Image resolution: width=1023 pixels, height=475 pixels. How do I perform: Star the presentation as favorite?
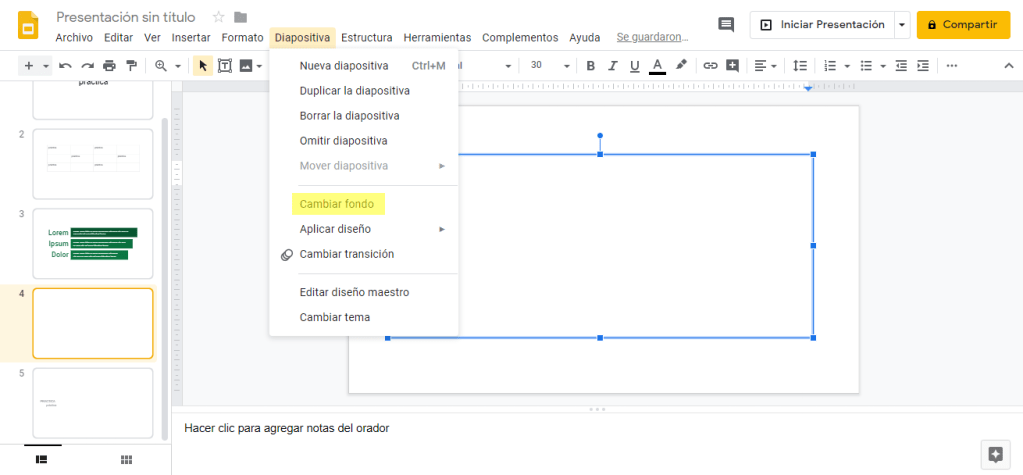pos(219,17)
